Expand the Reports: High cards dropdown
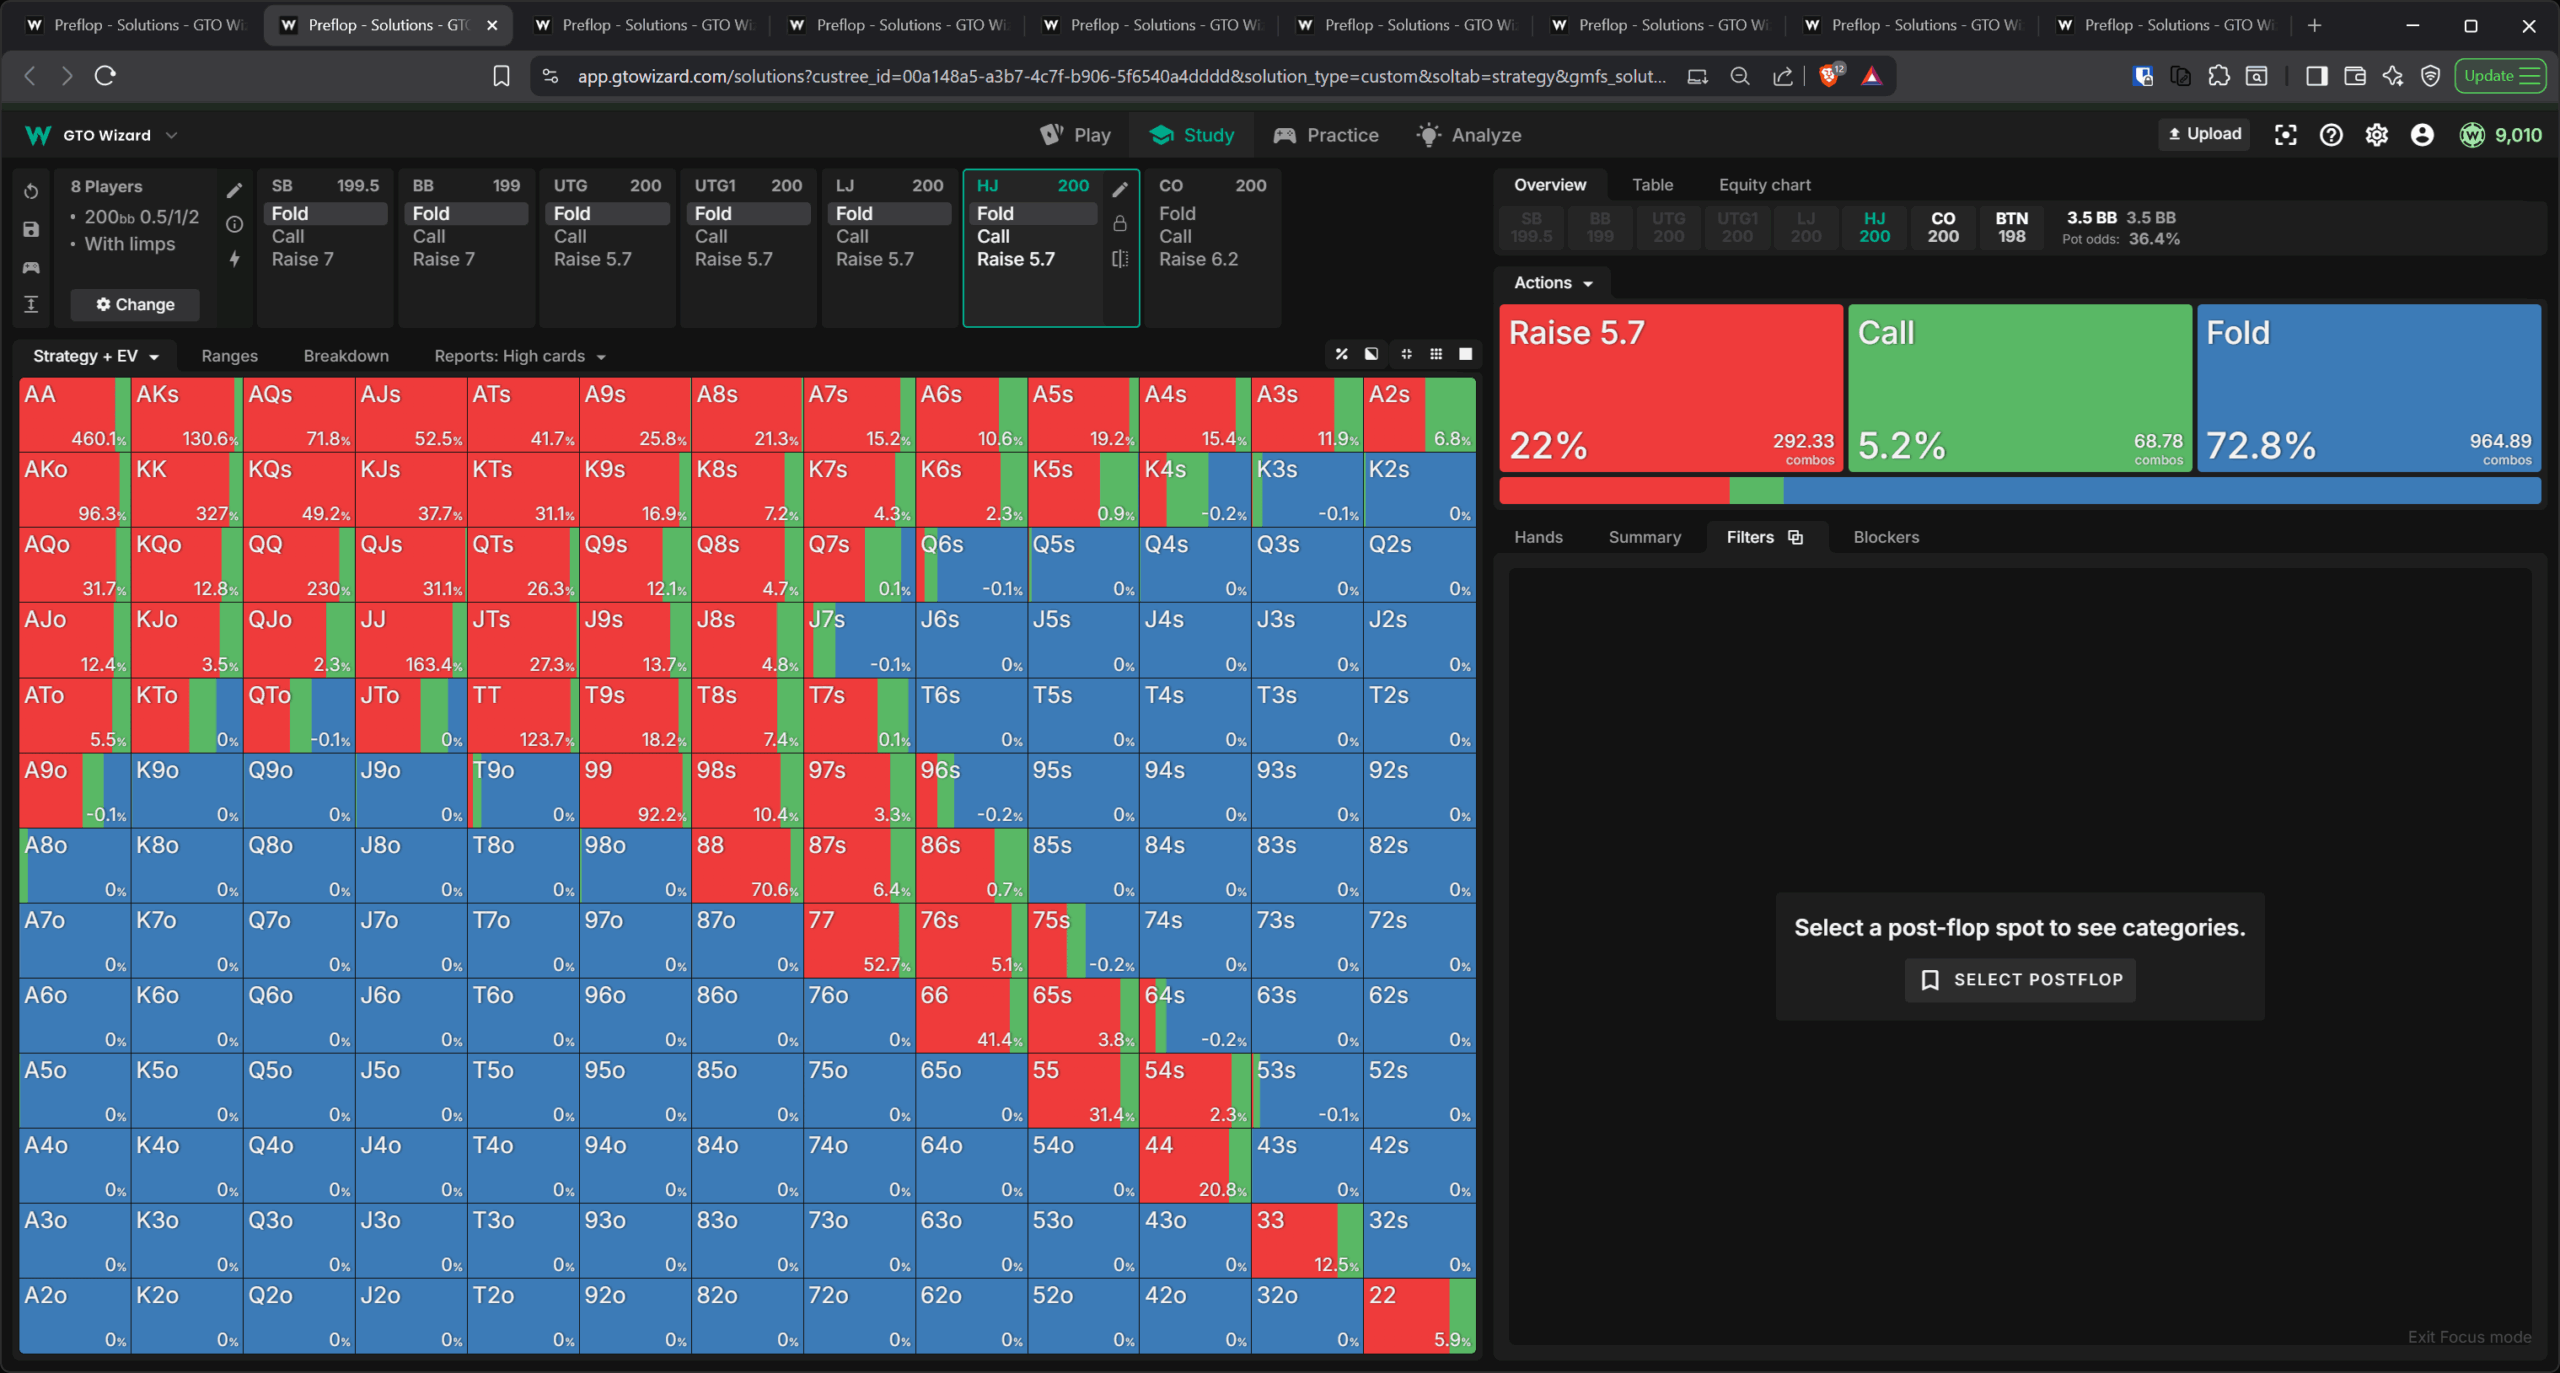The height and width of the screenshot is (1373, 2560). pos(520,356)
